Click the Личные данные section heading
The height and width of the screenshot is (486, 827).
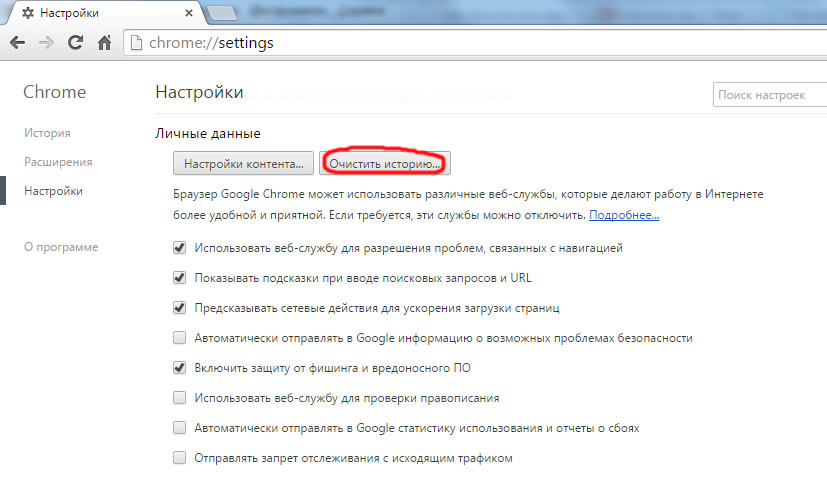tap(208, 134)
